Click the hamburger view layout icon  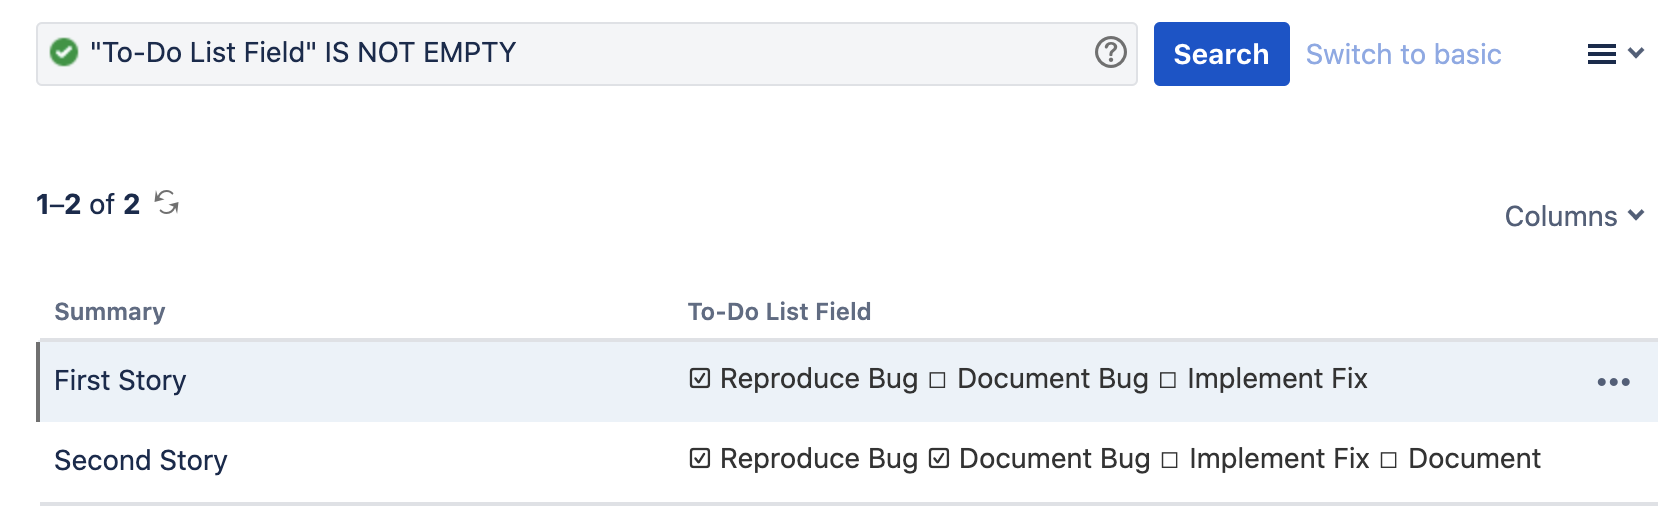1601,54
